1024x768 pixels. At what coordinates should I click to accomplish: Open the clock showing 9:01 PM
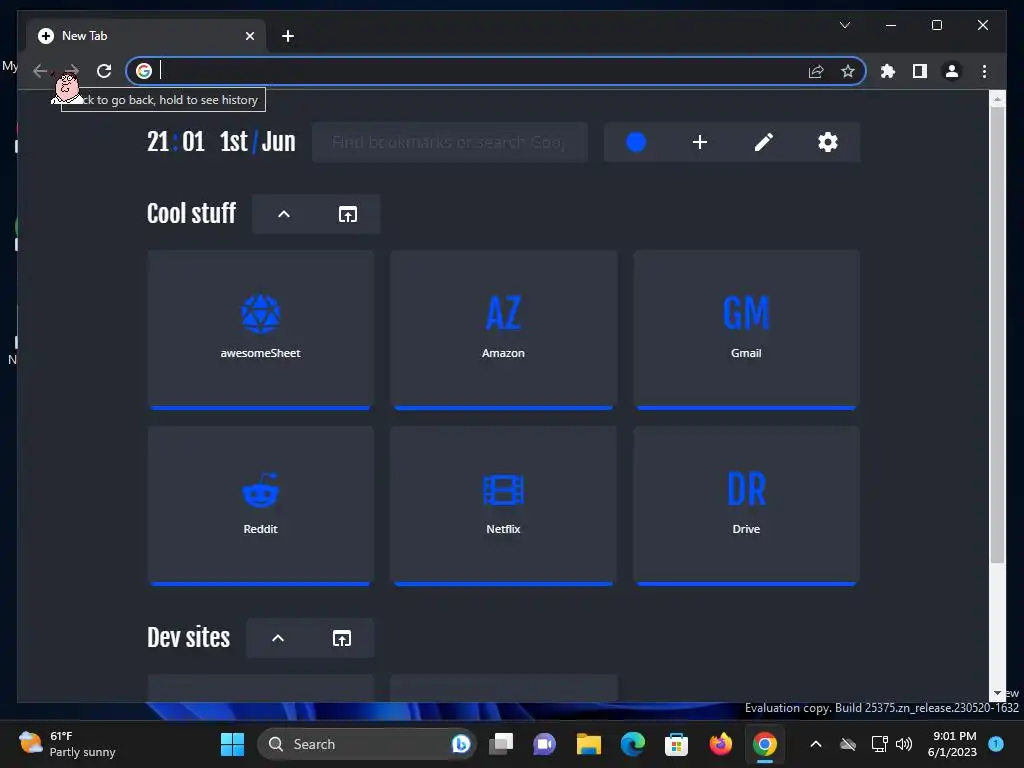pyautogui.click(x=952, y=744)
